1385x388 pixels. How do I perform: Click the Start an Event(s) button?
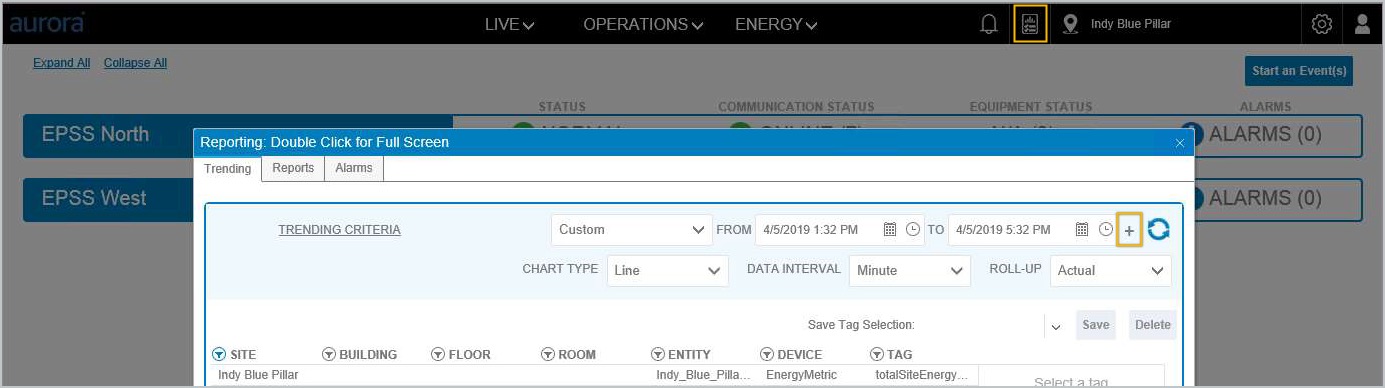(x=1299, y=71)
